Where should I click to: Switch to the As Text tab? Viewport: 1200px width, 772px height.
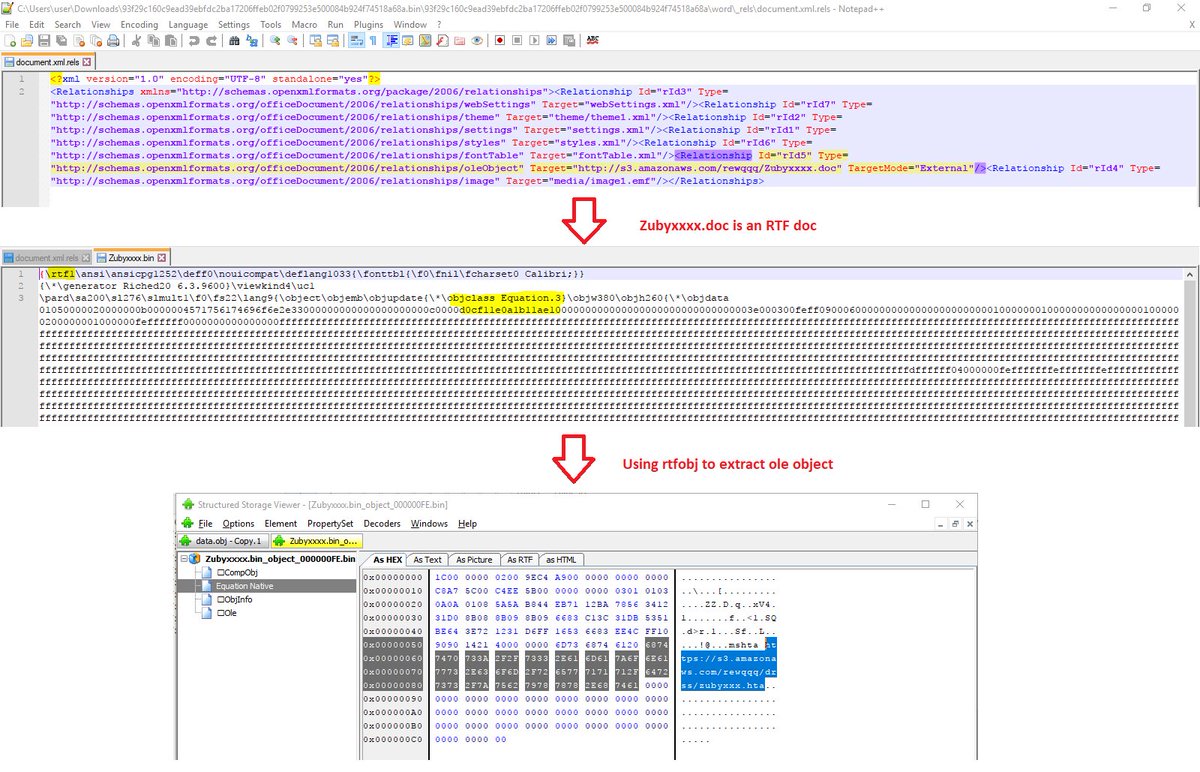coord(427,559)
